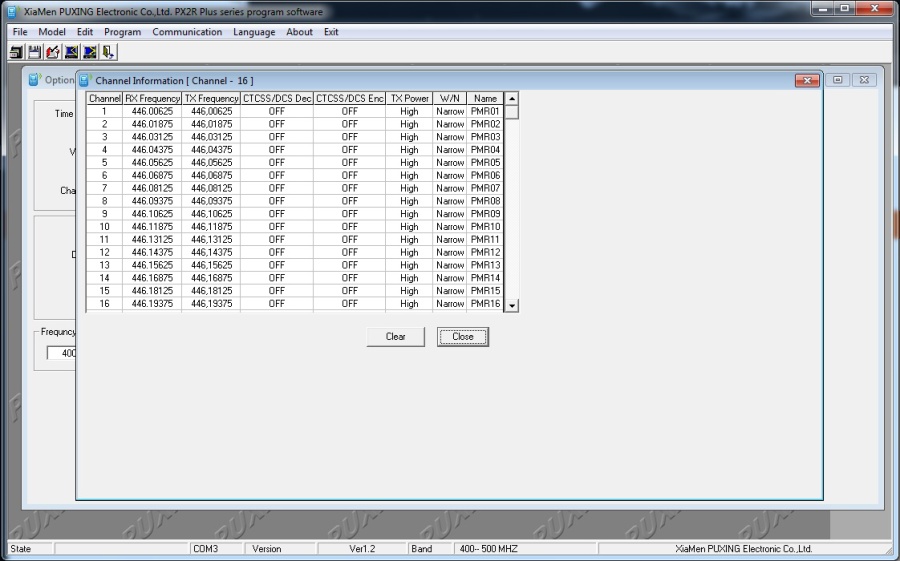Image resolution: width=900 pixels, height=561 pixels.
Task: Open the Communication menu
Action: pos(187,32)
